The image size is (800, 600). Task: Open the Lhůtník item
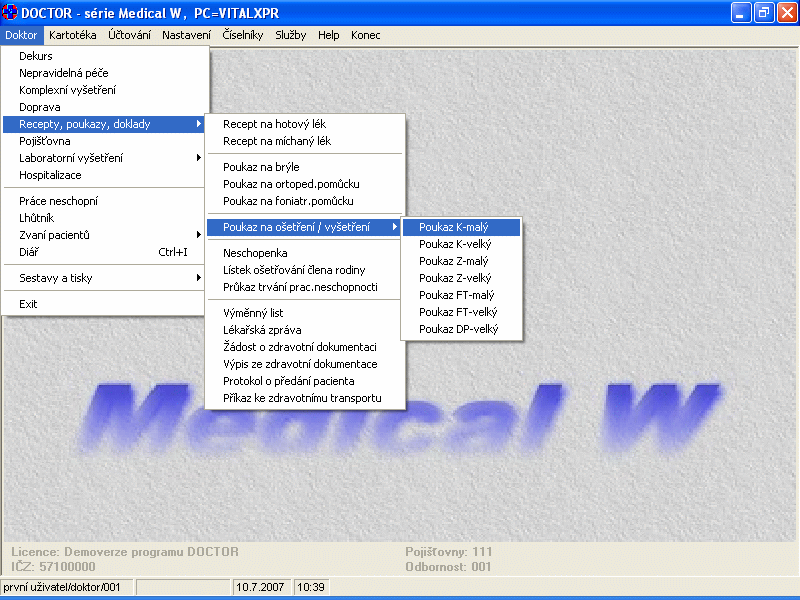click(104, 218)
